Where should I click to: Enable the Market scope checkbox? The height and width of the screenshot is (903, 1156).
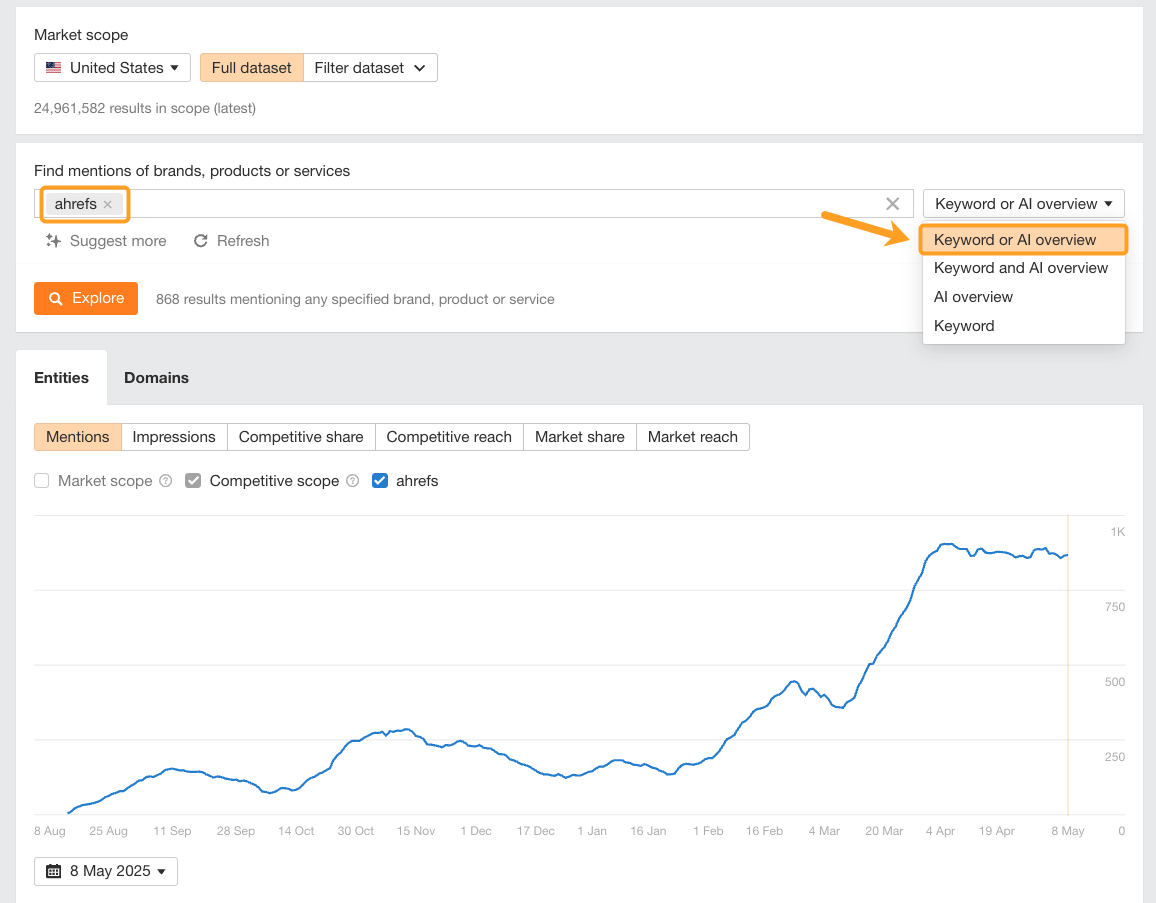click(41, 480)
